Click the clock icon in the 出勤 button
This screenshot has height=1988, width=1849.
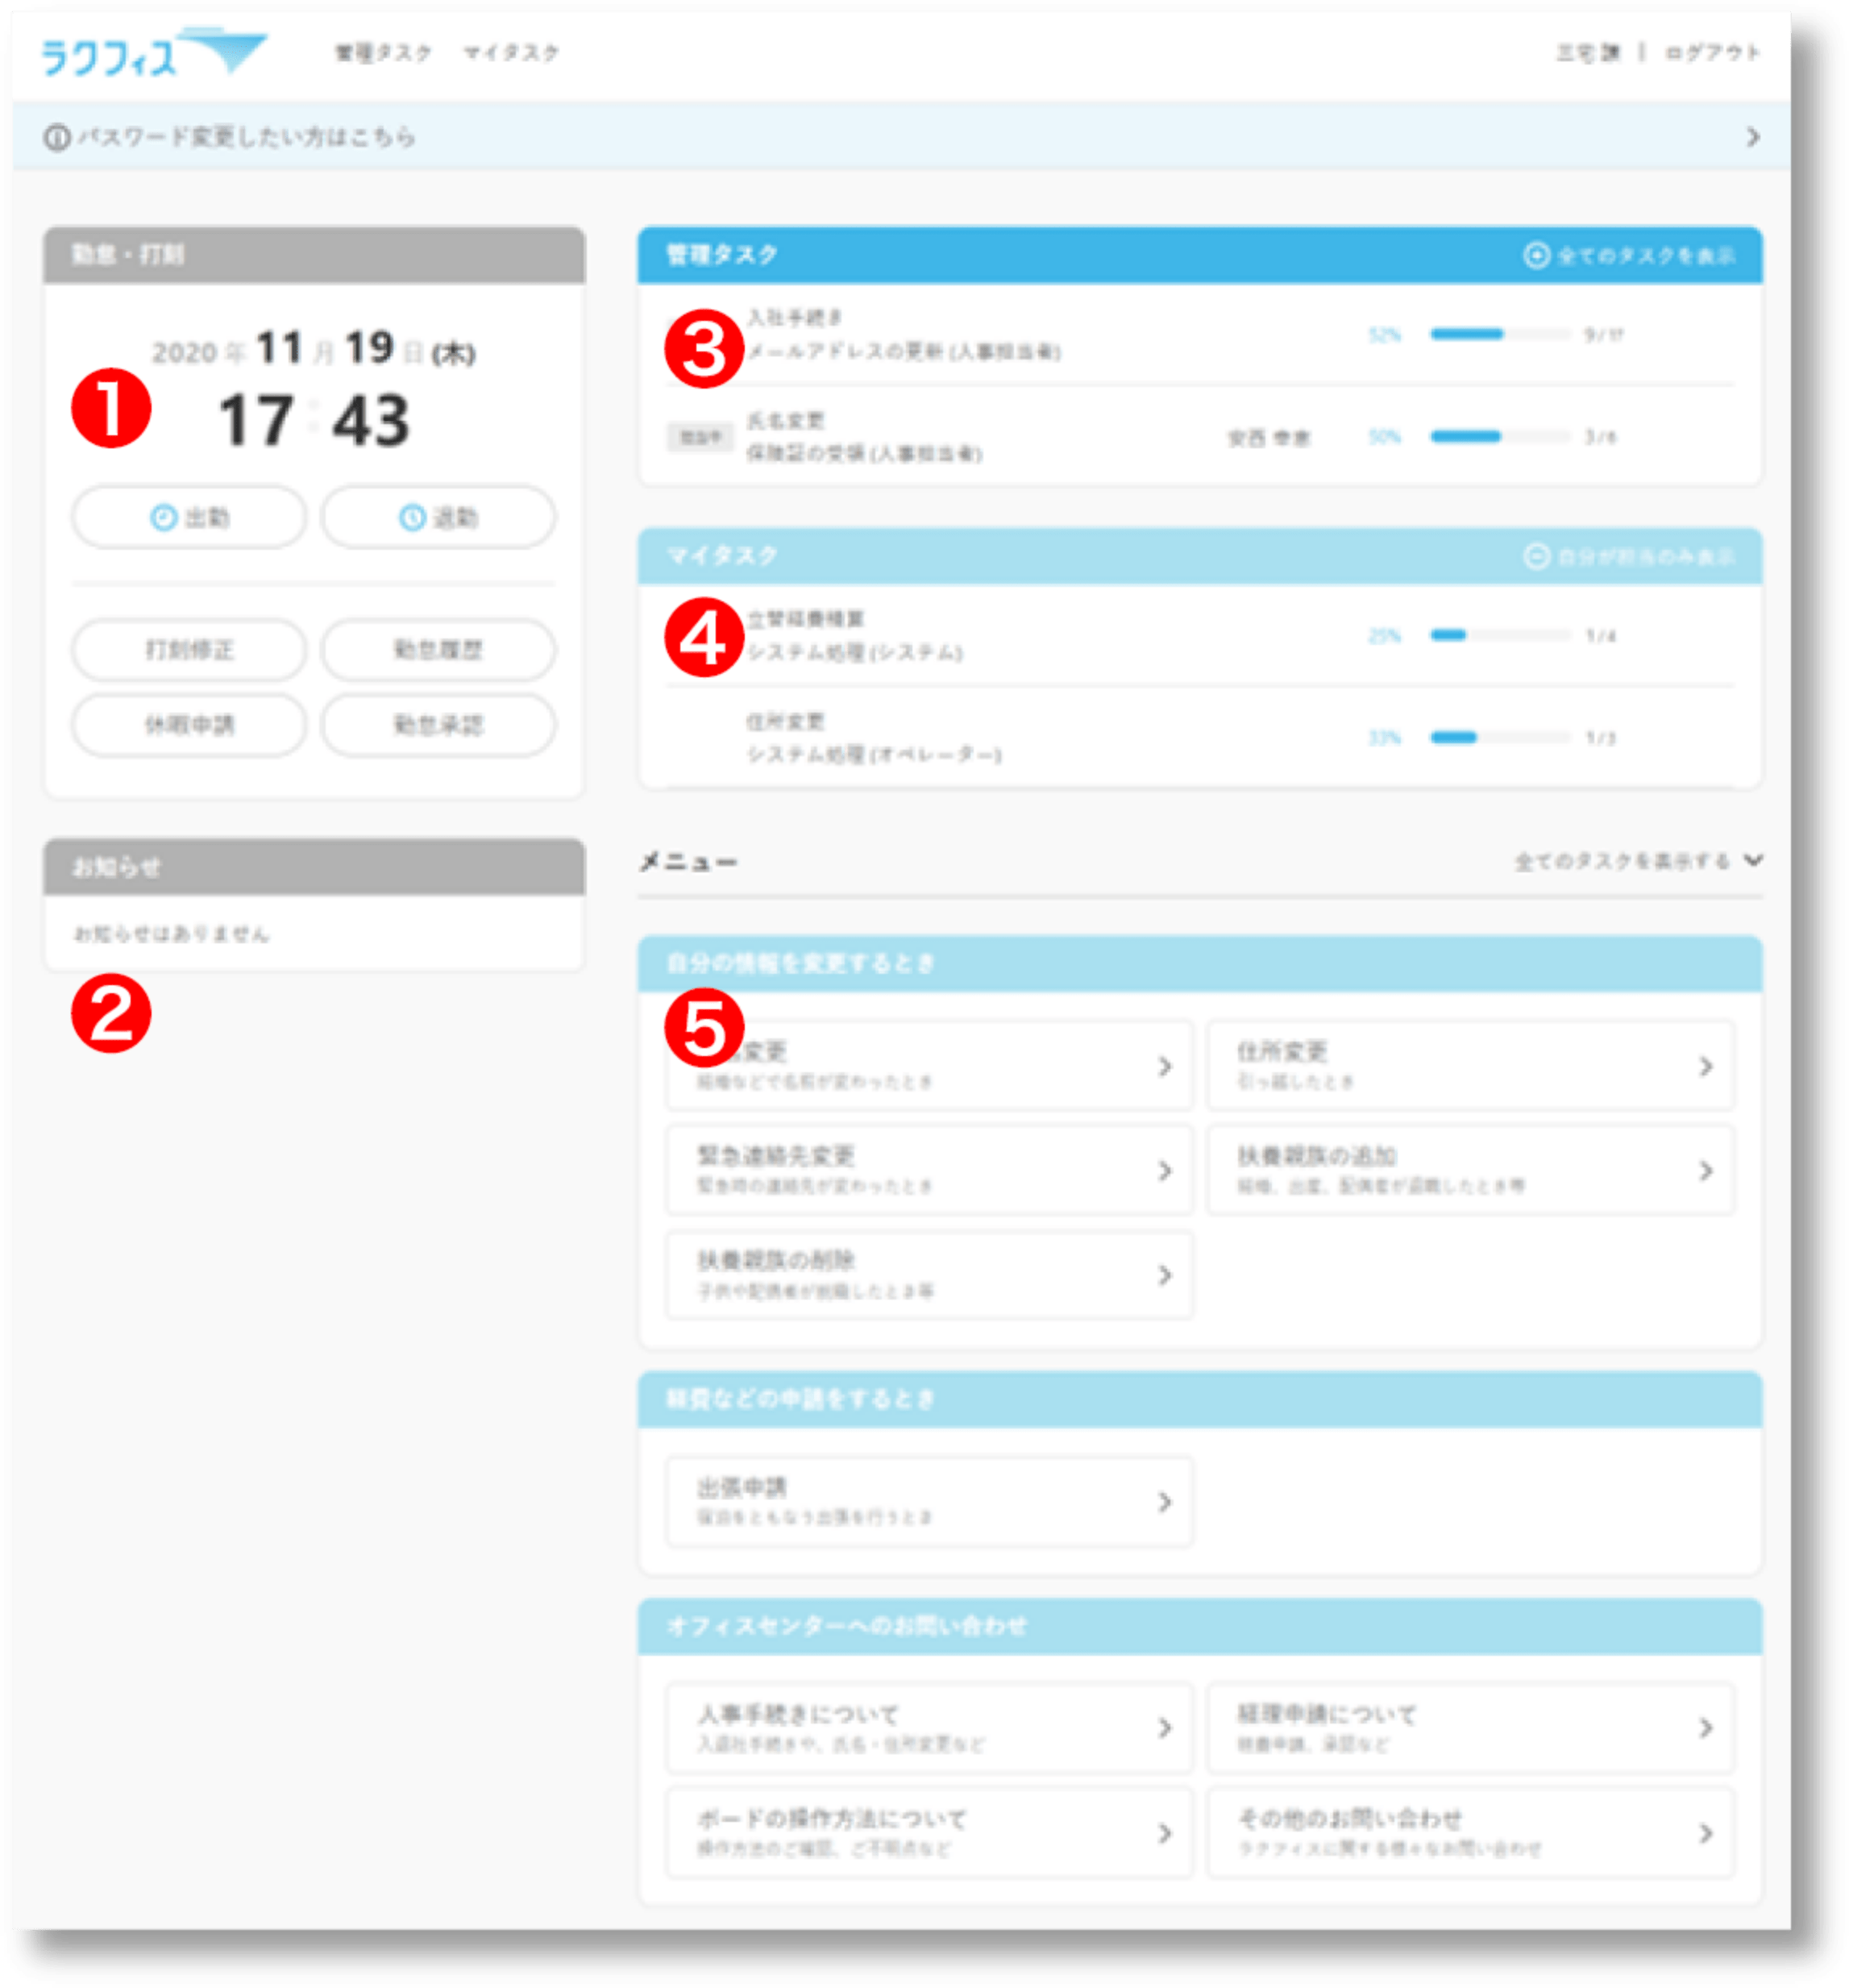click(x=163, y=517)
